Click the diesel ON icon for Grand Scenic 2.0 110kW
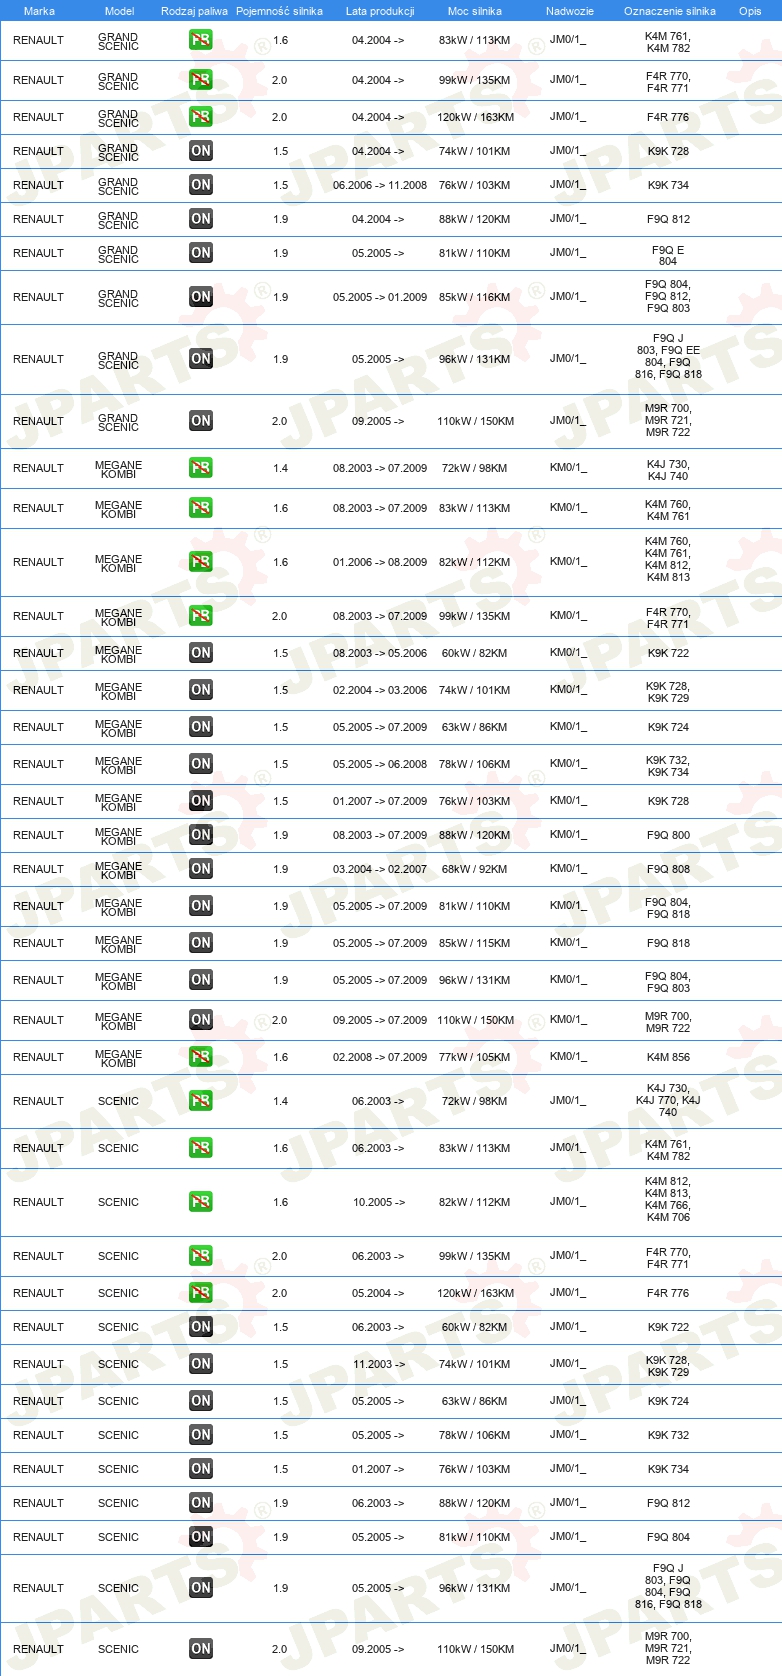 (x=201, y=421)
